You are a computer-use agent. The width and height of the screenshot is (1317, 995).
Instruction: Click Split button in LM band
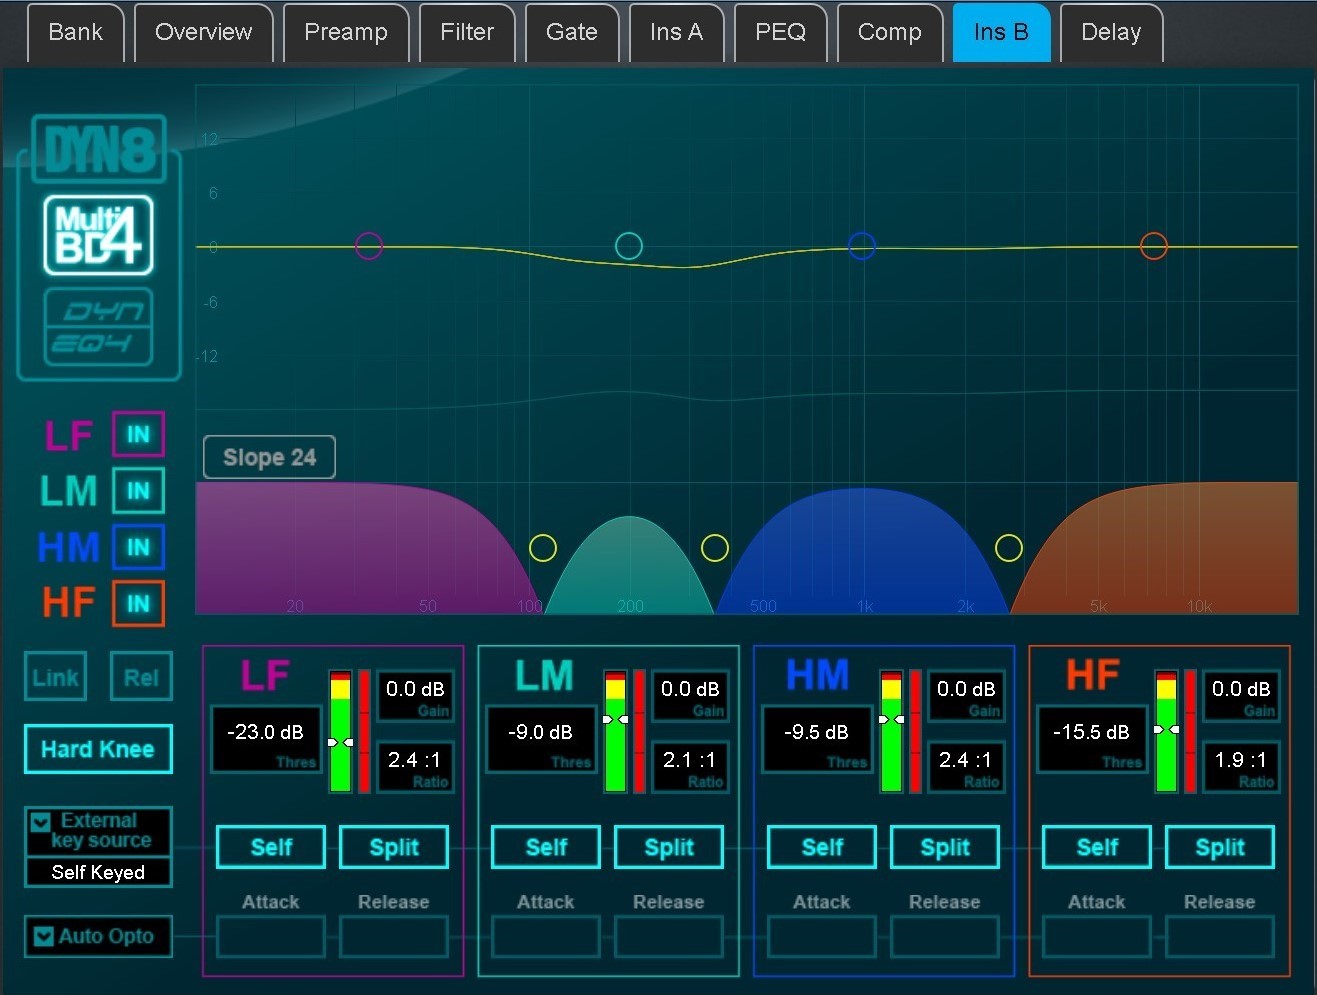point(669,847)
